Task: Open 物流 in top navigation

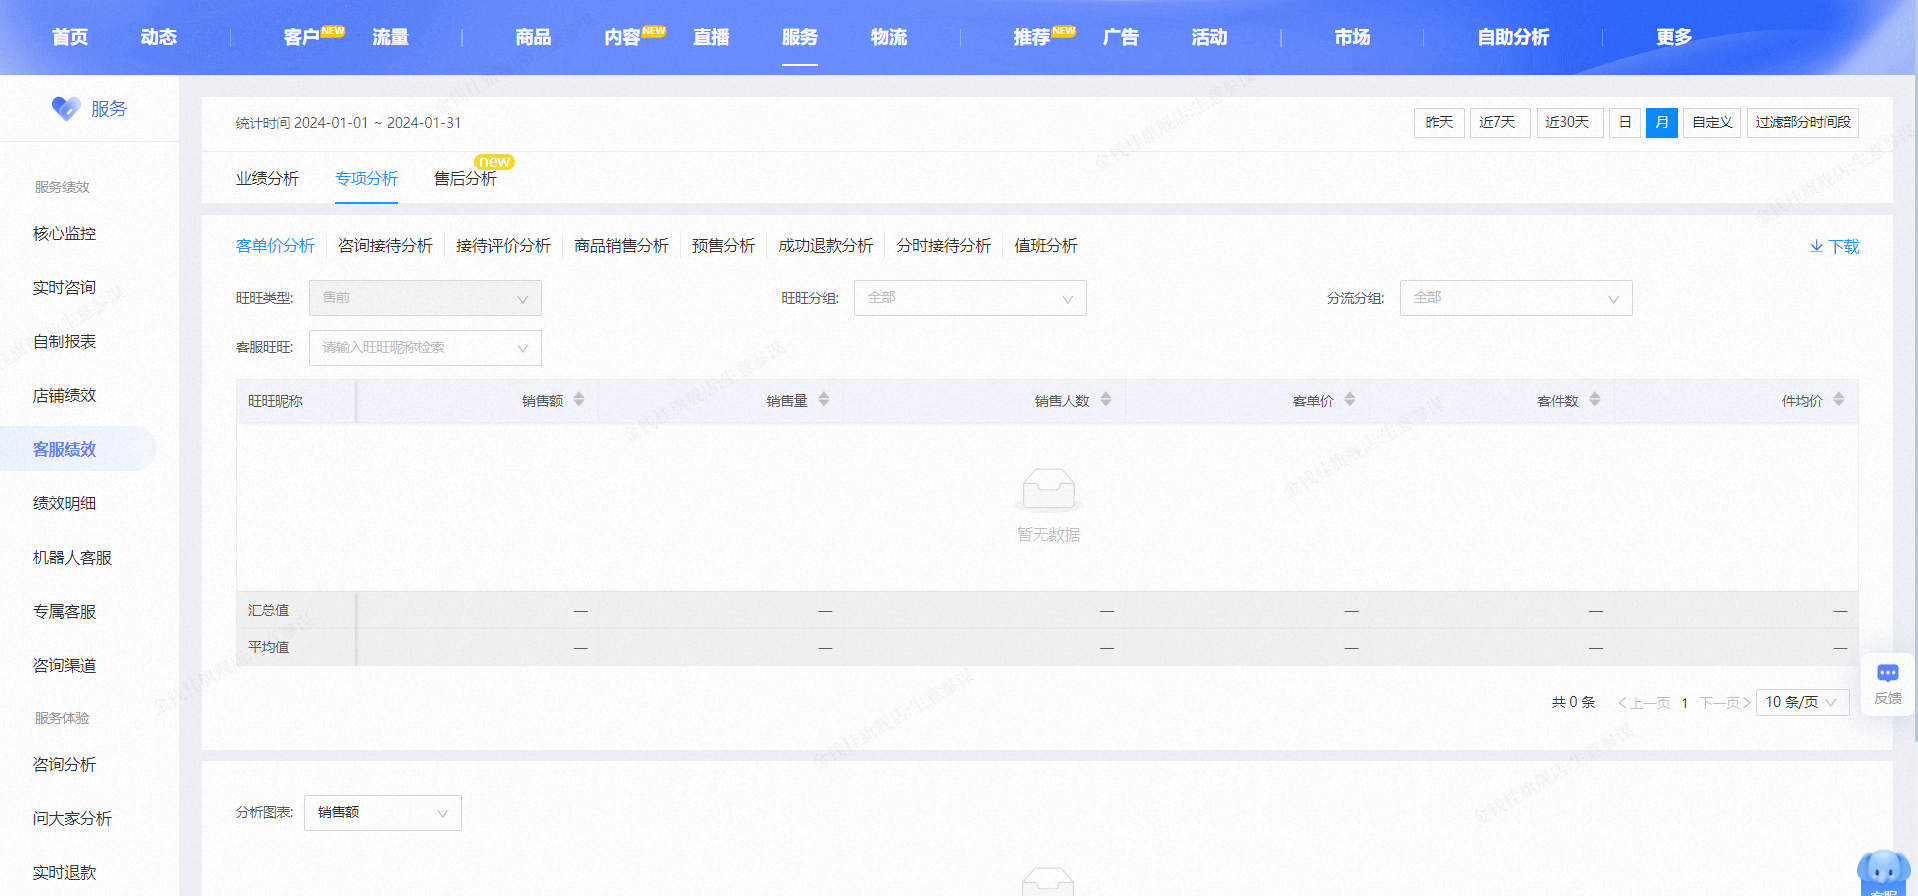Action: [x=889, y=37]
